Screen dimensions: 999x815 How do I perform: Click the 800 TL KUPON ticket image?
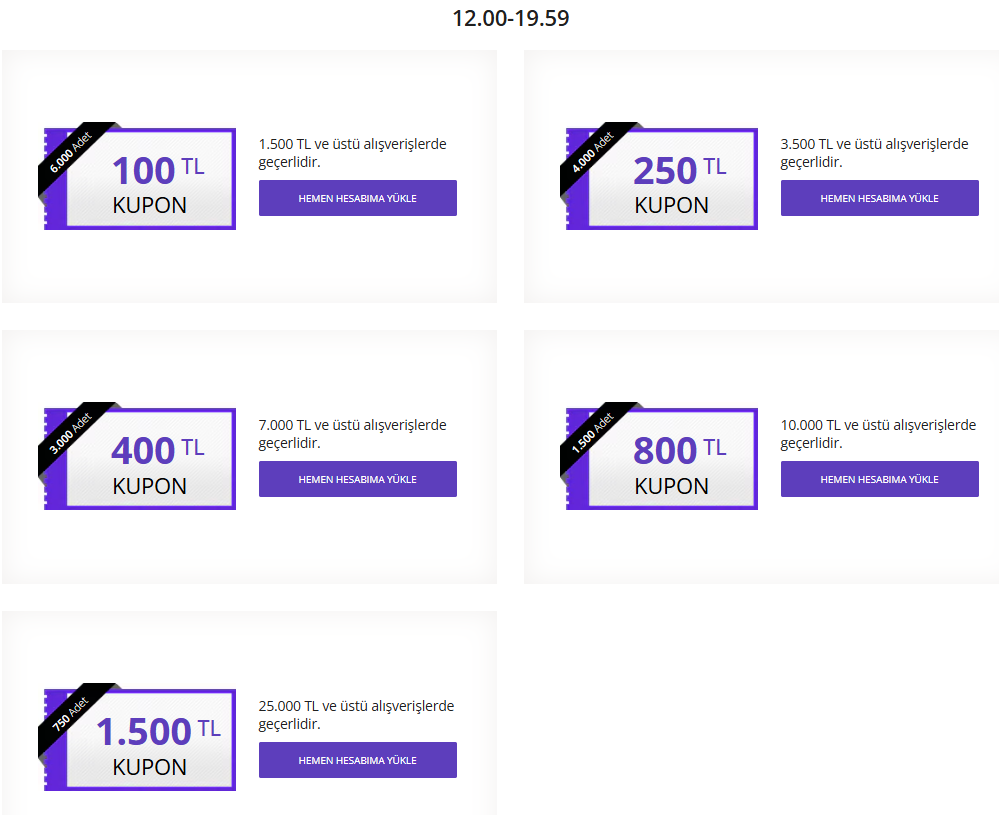(661, 459)
